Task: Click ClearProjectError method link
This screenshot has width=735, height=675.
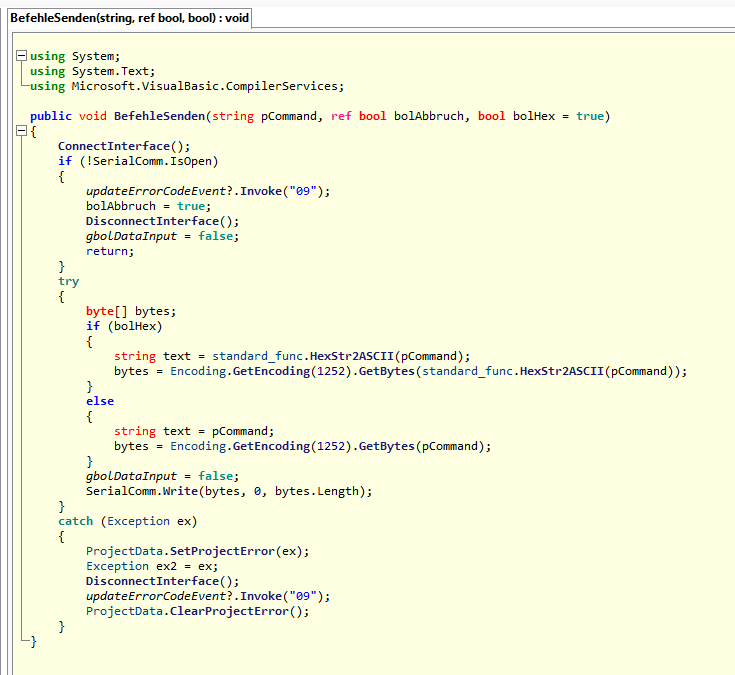Action: [x=229, y=611]
